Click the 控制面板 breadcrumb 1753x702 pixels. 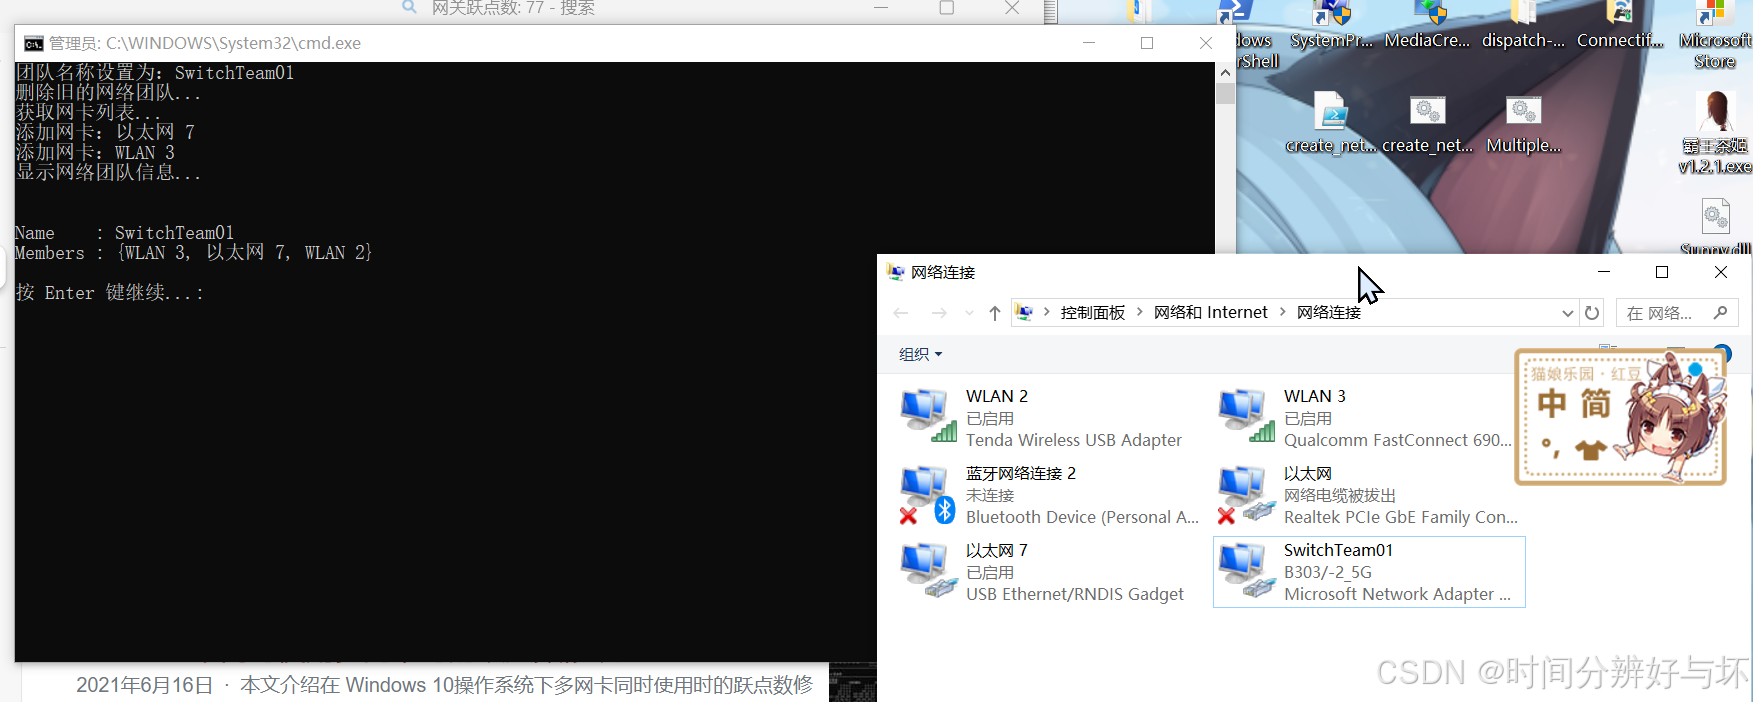[1093, 313]
